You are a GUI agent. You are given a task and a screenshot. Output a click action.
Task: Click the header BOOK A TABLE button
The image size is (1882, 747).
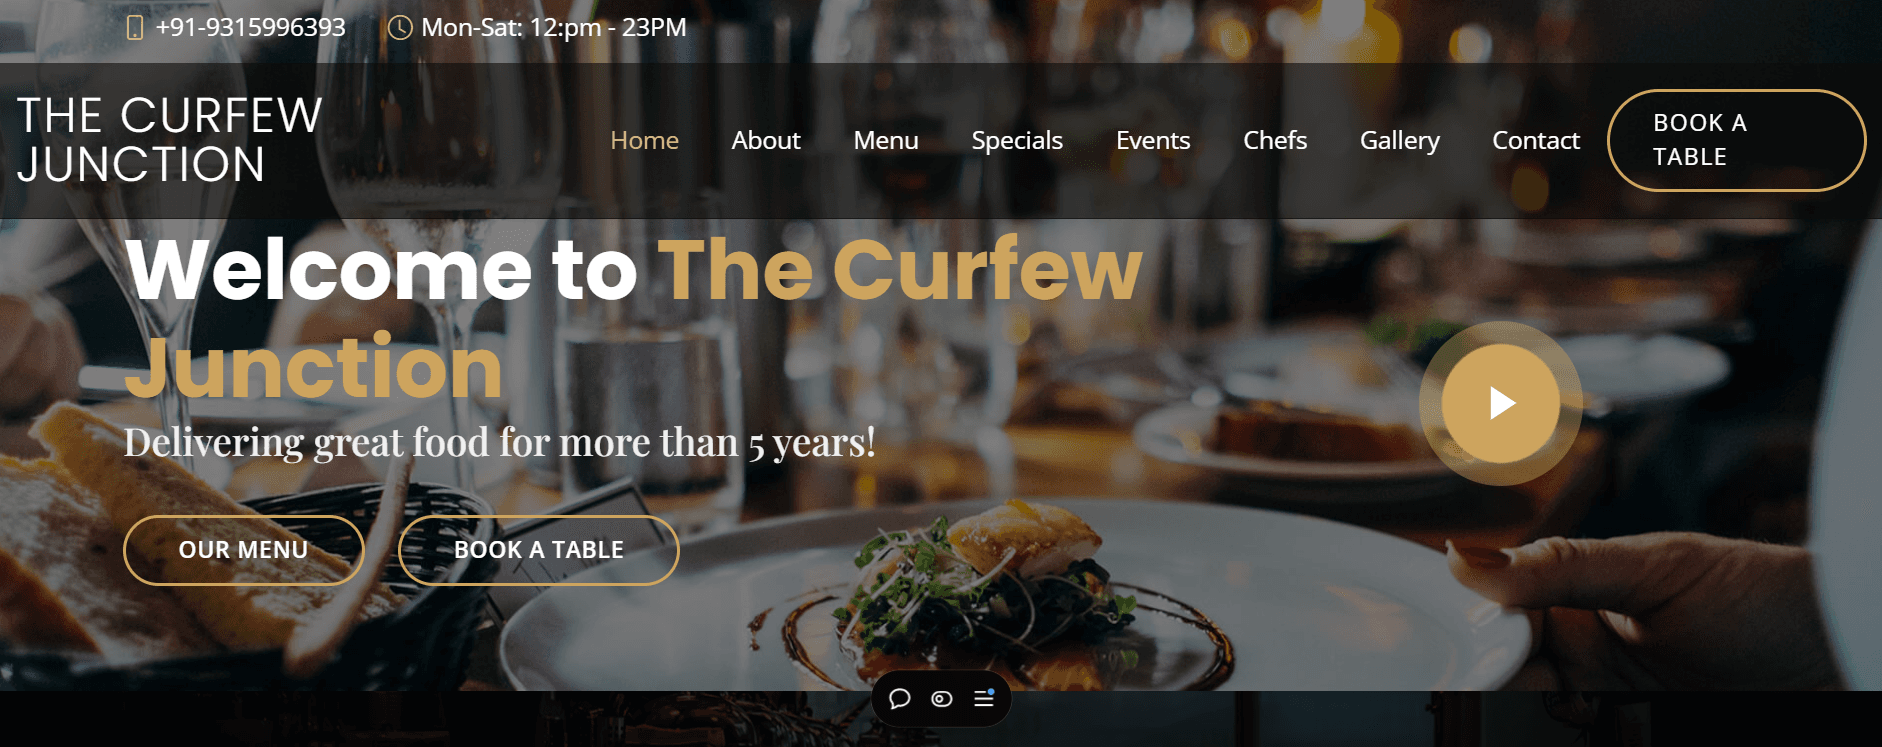click(1736, 140)
